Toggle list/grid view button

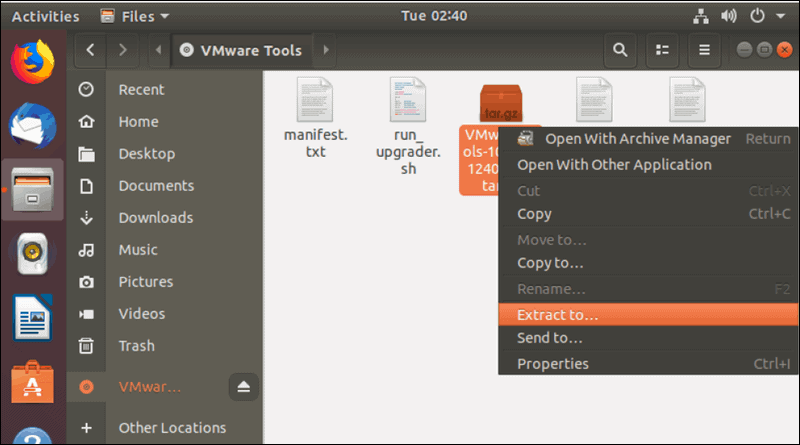point(662,50)
